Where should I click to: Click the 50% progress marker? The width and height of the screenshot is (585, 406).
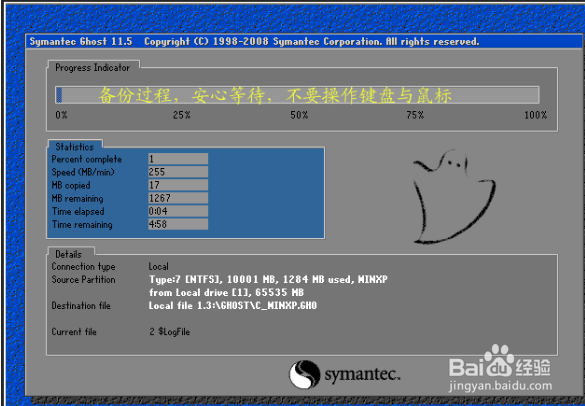tap(299, 115)
